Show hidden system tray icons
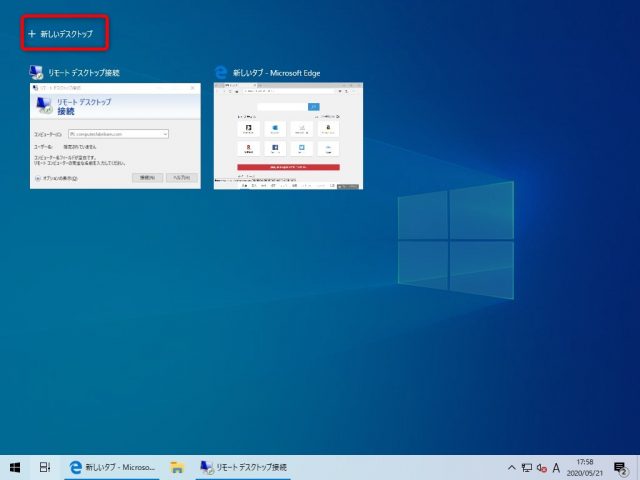 point(511,468)
